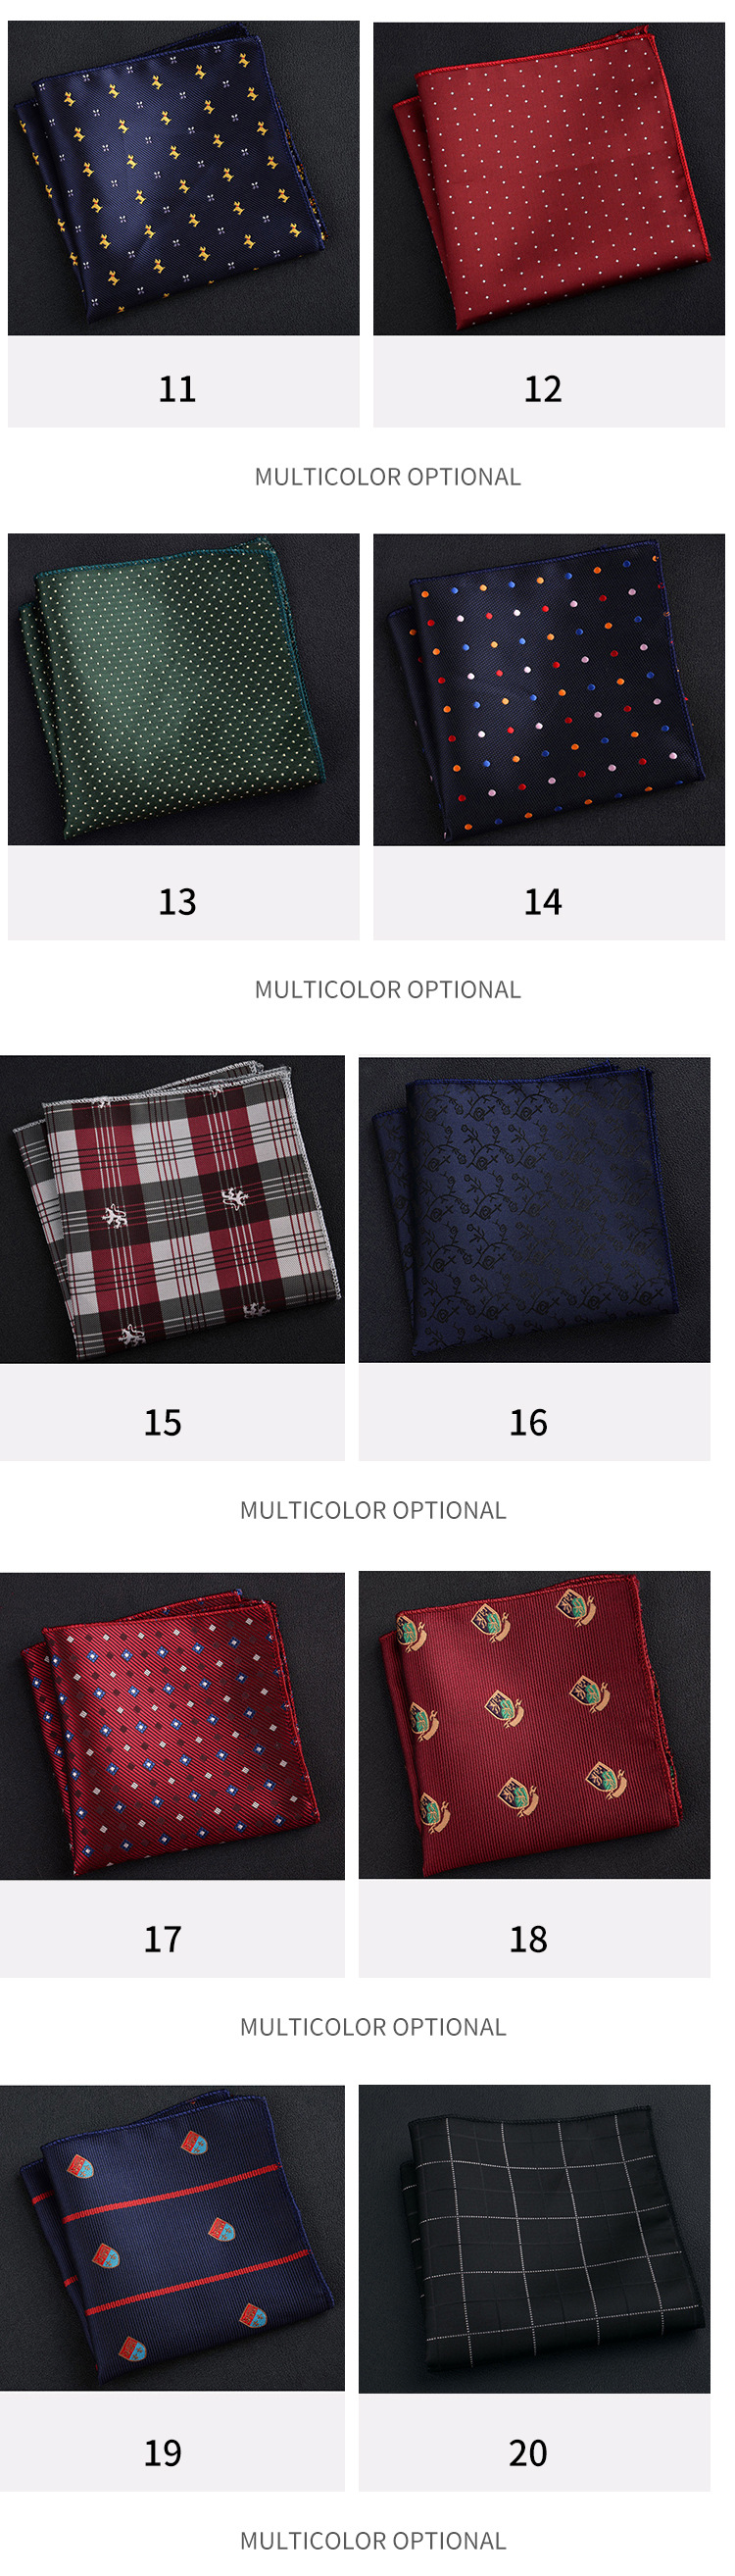Choose the red diamond pattern pocket square
The image size is (735, 2576).
click(172, 1725)
